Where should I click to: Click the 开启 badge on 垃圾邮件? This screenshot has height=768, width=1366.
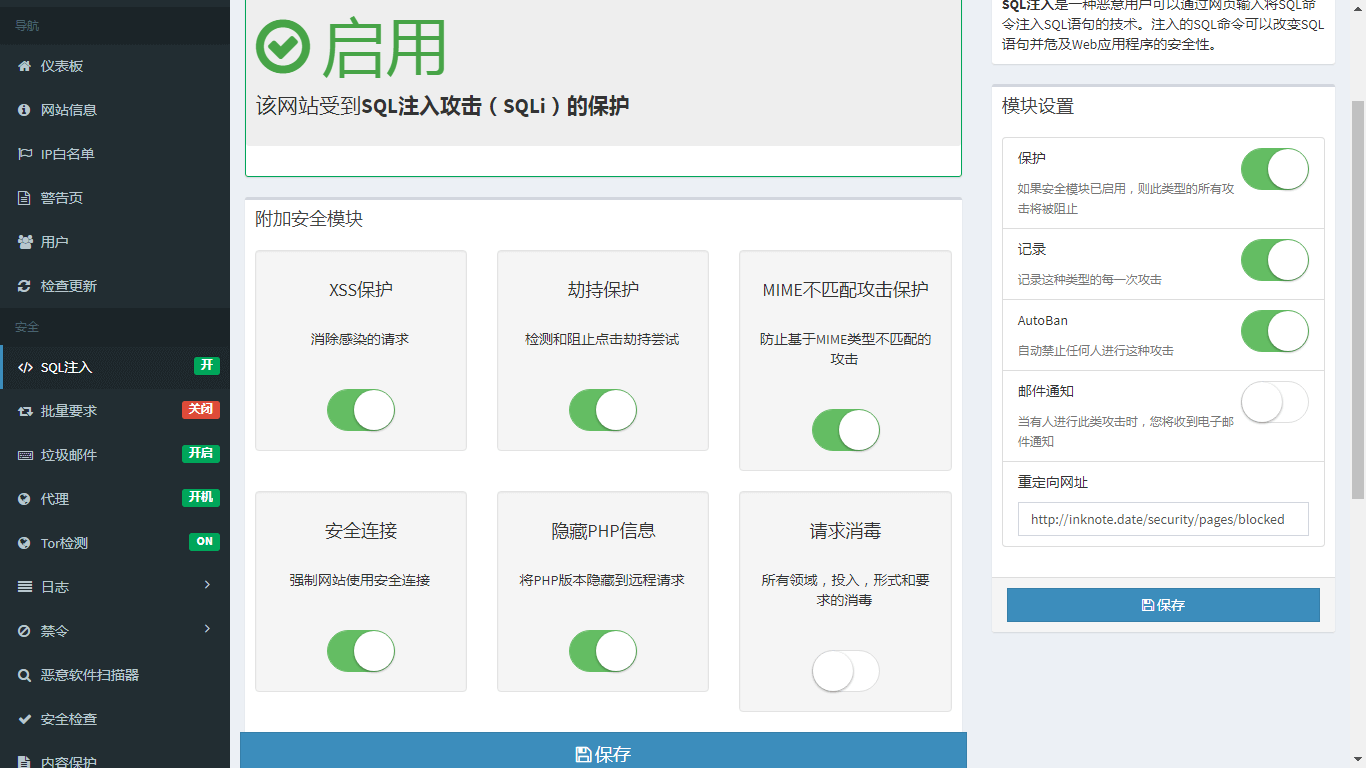(x=201, y=453)
